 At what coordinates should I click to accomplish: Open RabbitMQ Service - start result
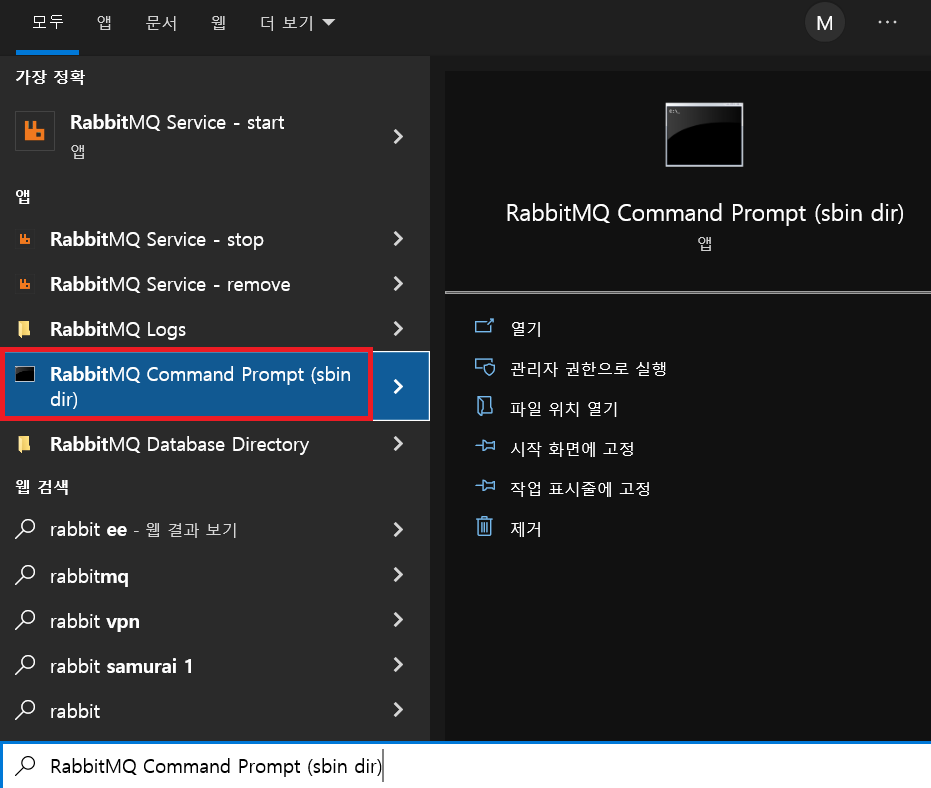(x=186, y=137)
